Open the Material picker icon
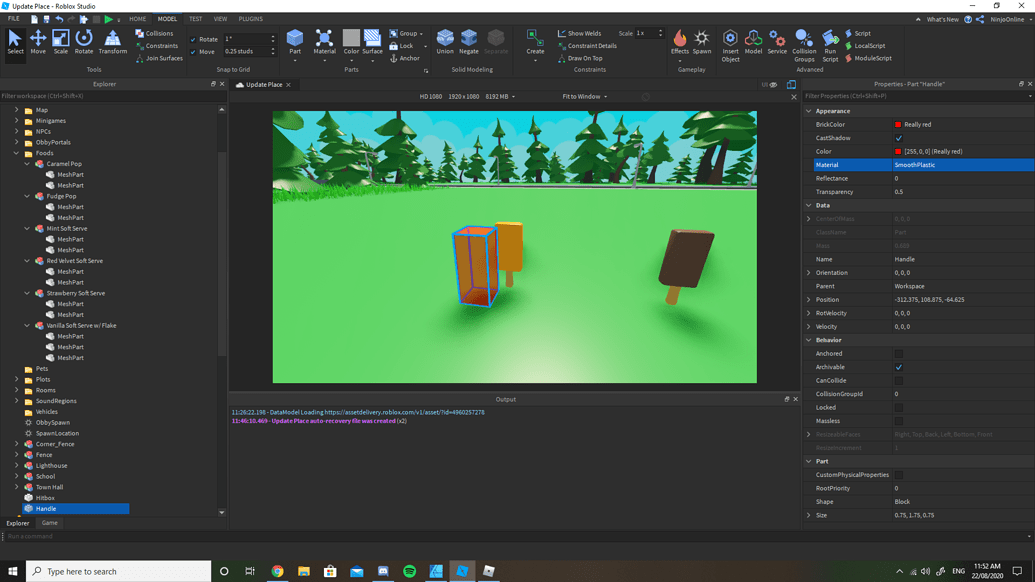The height and width of the screenshot is (582, 1035). [x=324, y=40]
